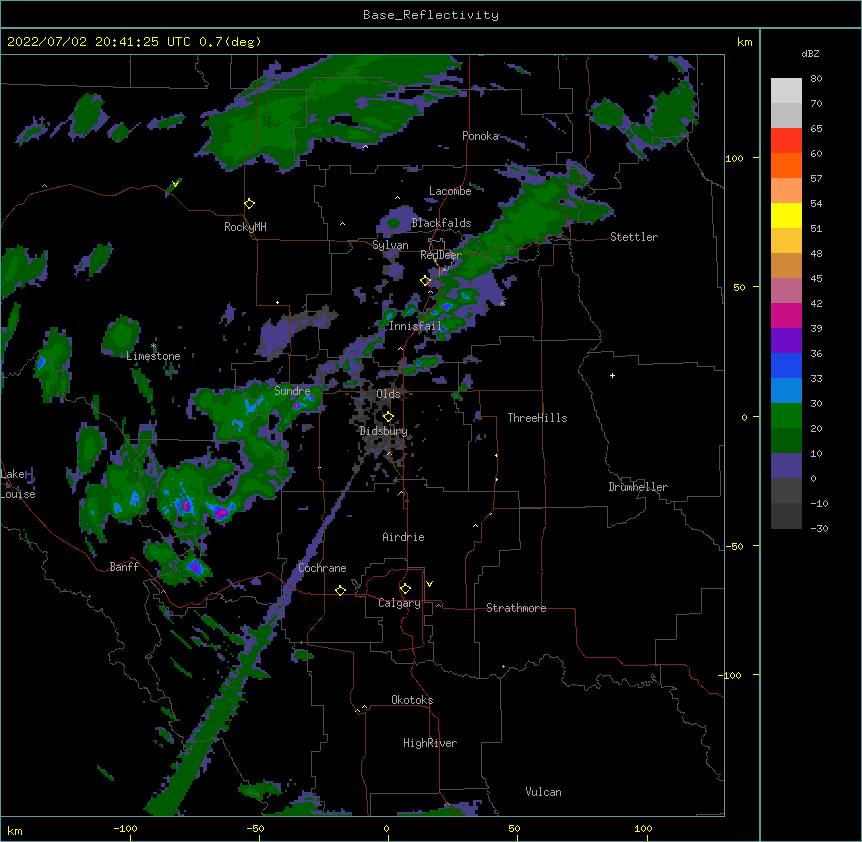Screen dimensions: 862x842
Task: Click the Cochrane city label
Action: click(322, 568)
